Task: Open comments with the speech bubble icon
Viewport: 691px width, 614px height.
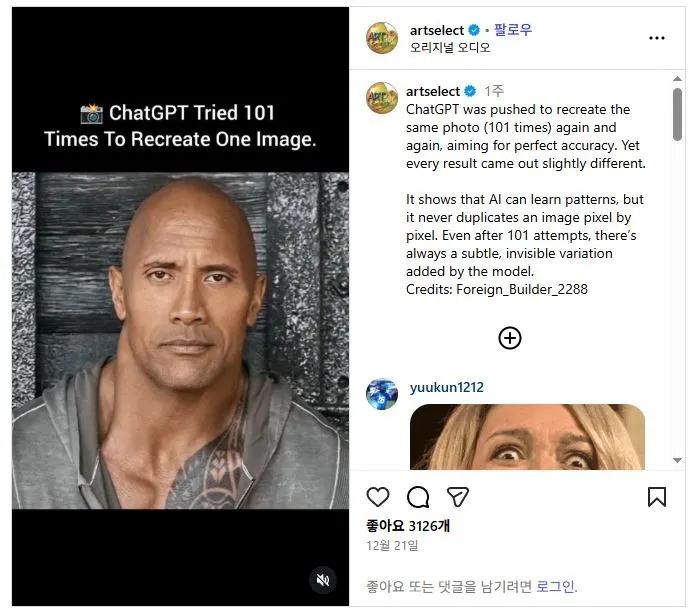Action: pyautogui.click(x=418, y=497)
